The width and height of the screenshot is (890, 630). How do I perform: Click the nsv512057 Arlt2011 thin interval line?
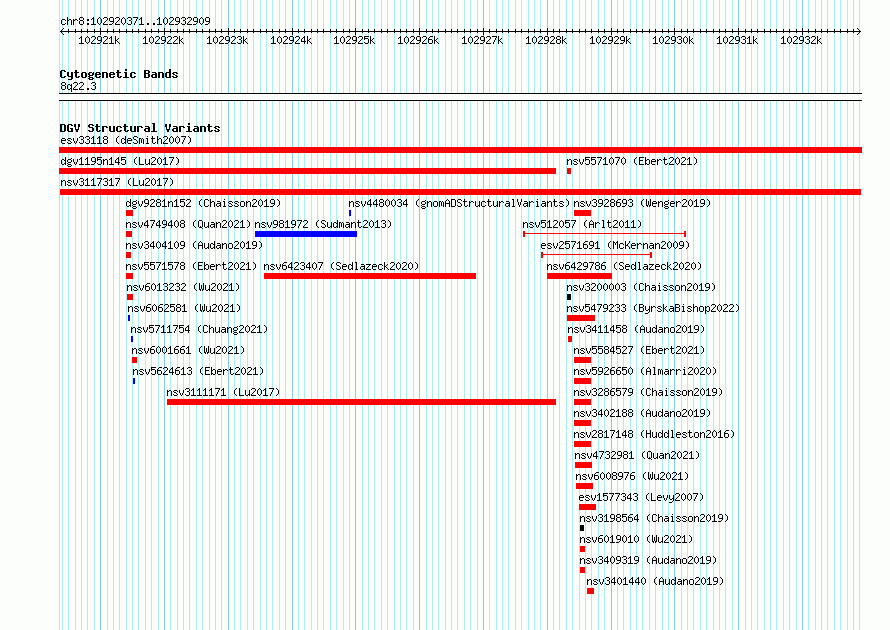pos(604,234)
